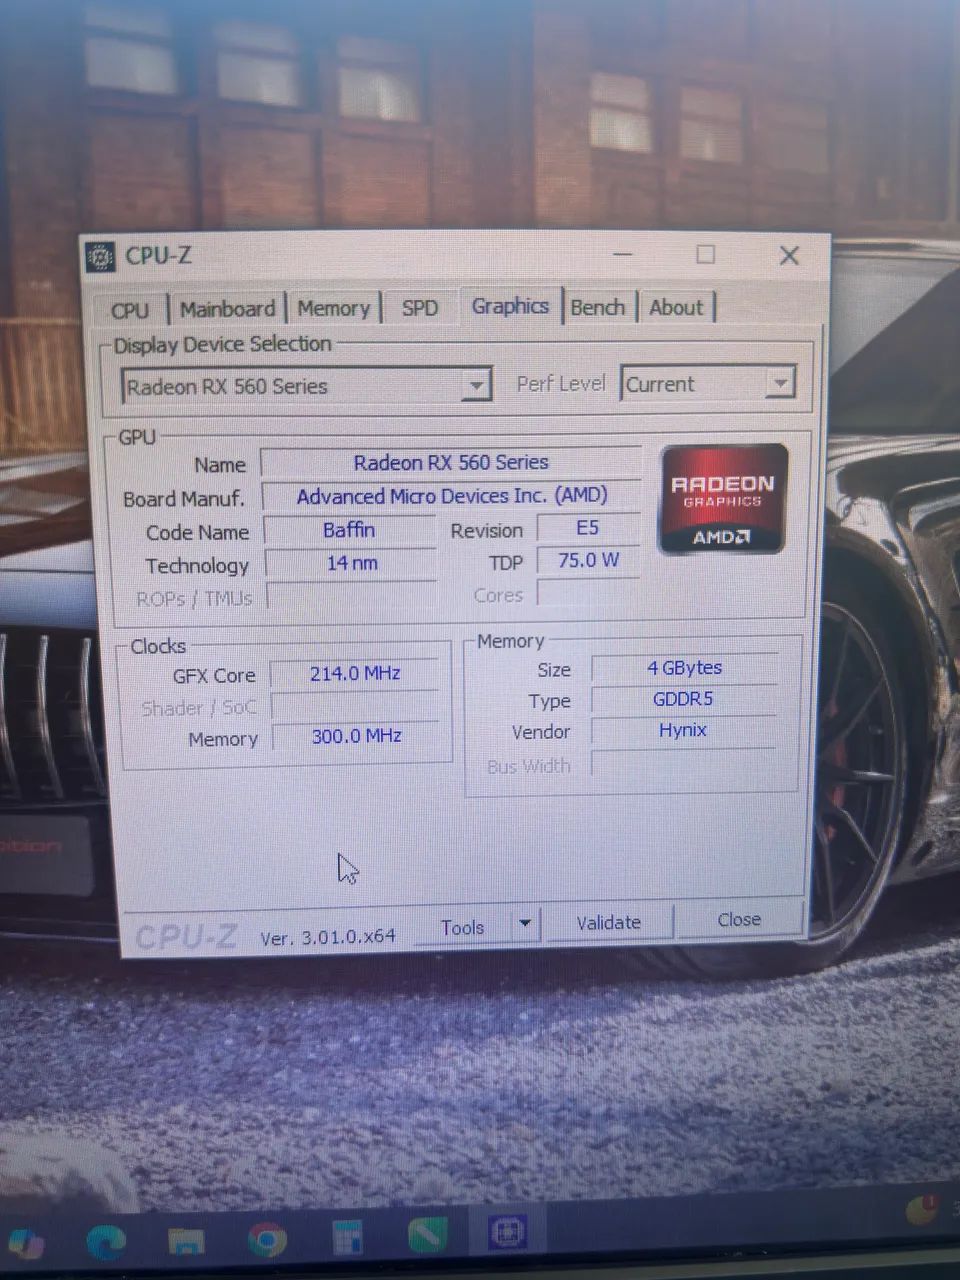Click the empty Shader / SoC field
Screen dimensions: 960x1280
coord(355,706)
